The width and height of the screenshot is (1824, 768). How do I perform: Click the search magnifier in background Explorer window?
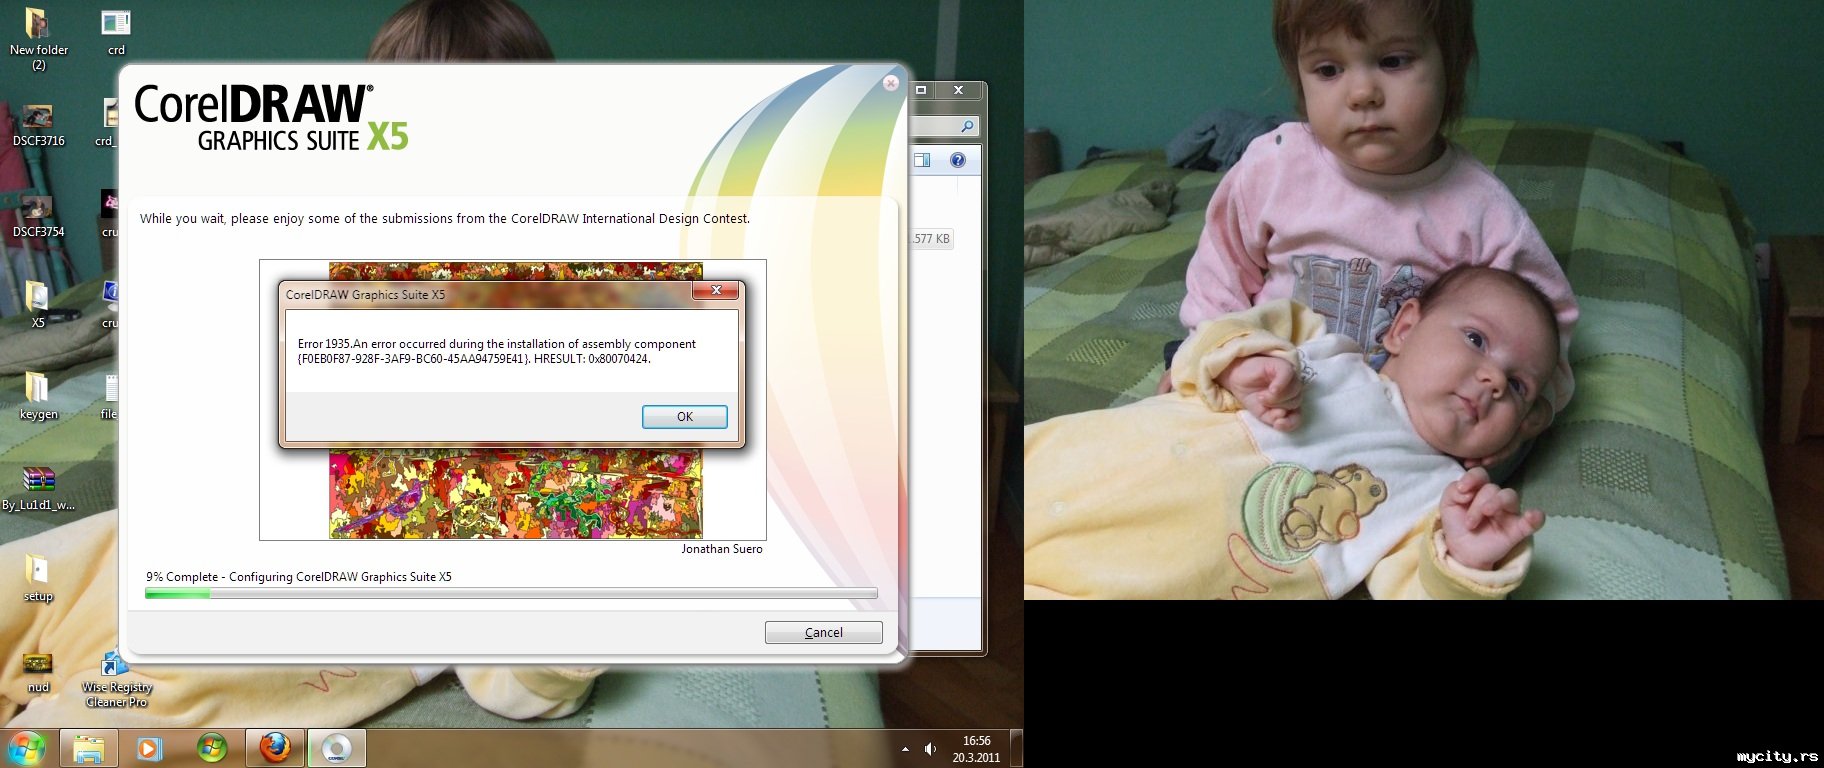coord(967,126)
